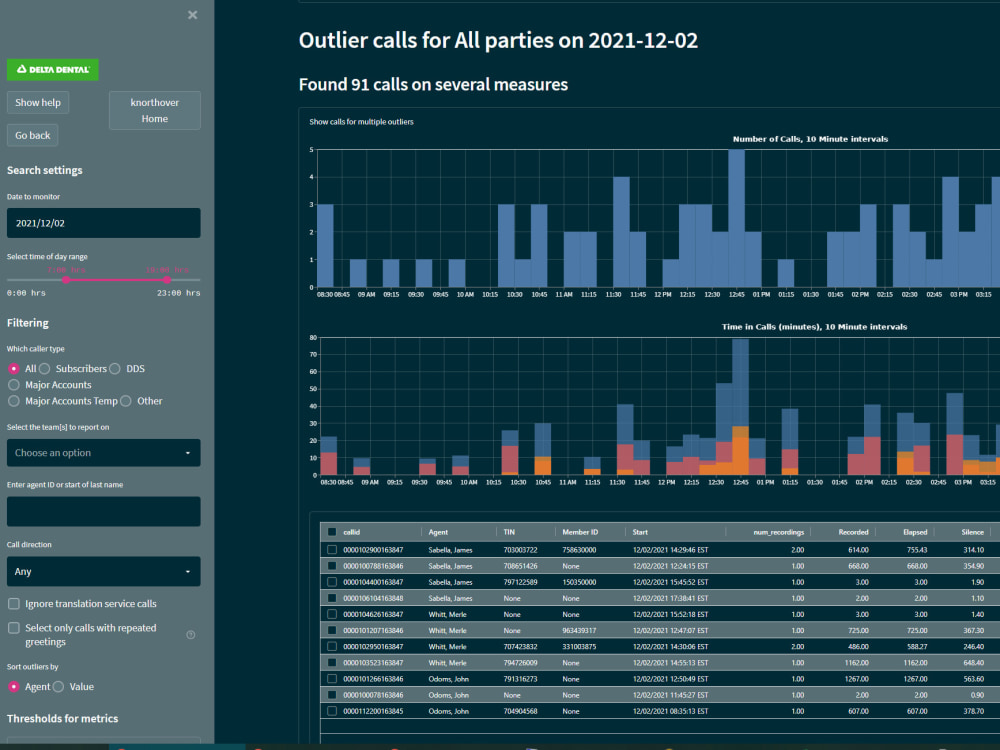1000x750 pixels.
Task: Click TIN cell 704904568
Action: click(520, 711)
